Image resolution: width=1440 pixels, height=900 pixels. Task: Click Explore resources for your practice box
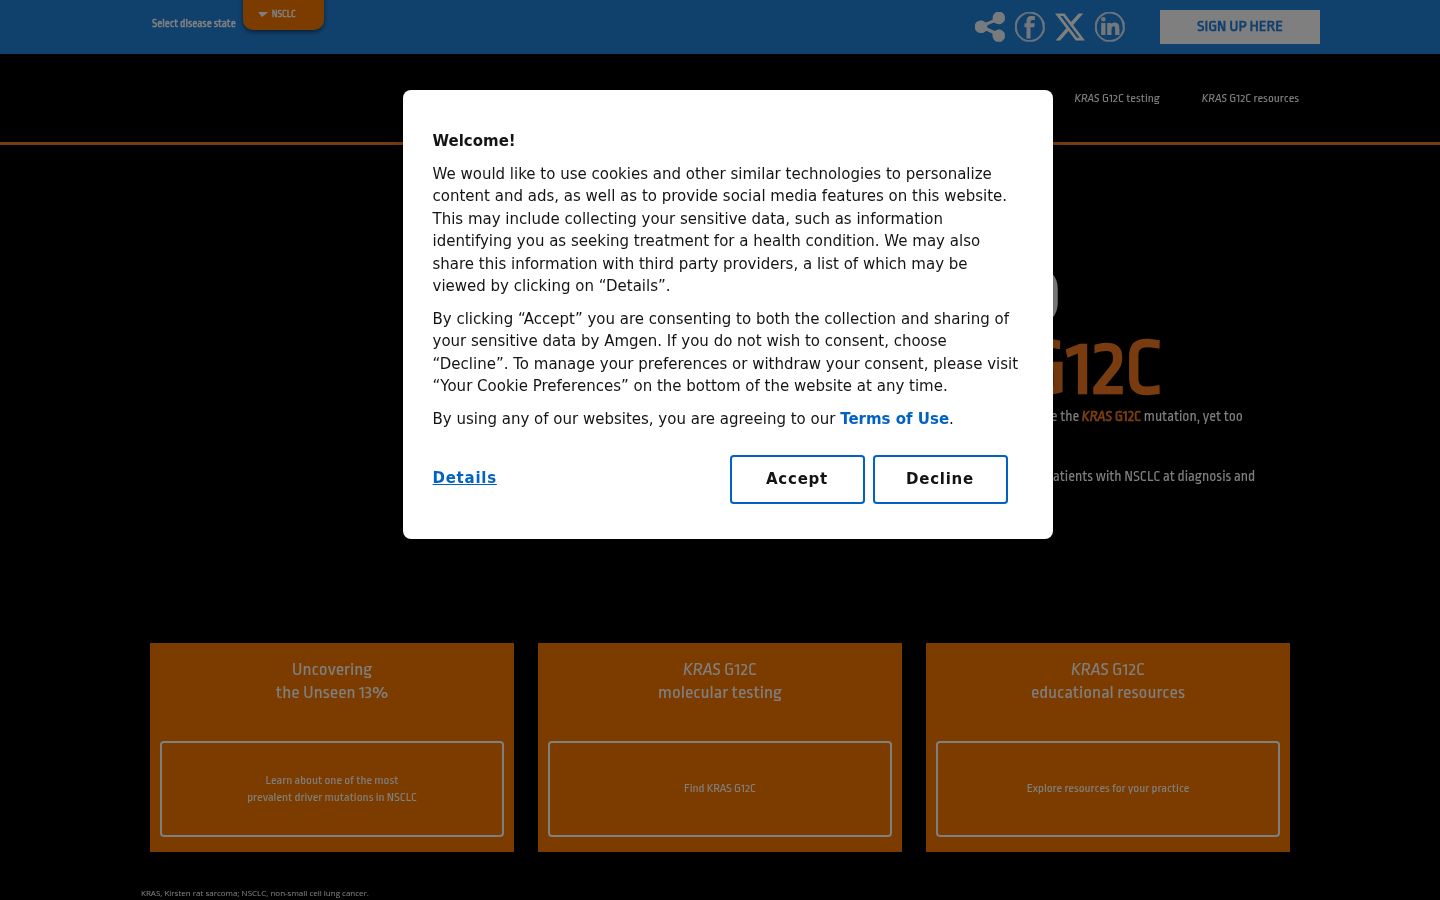tap(1108, 789)
